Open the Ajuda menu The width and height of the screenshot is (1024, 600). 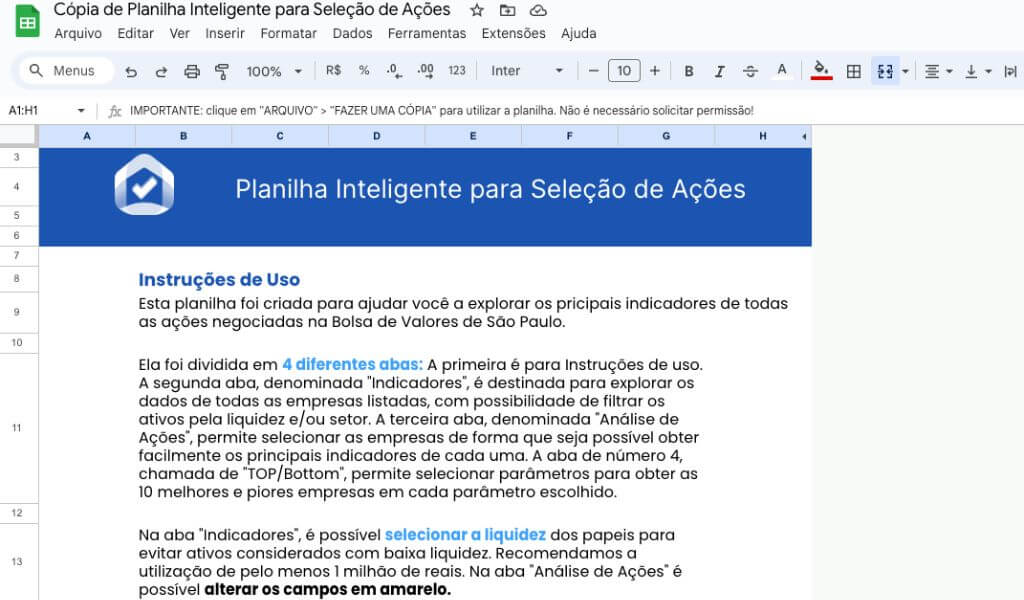point(579,33)
